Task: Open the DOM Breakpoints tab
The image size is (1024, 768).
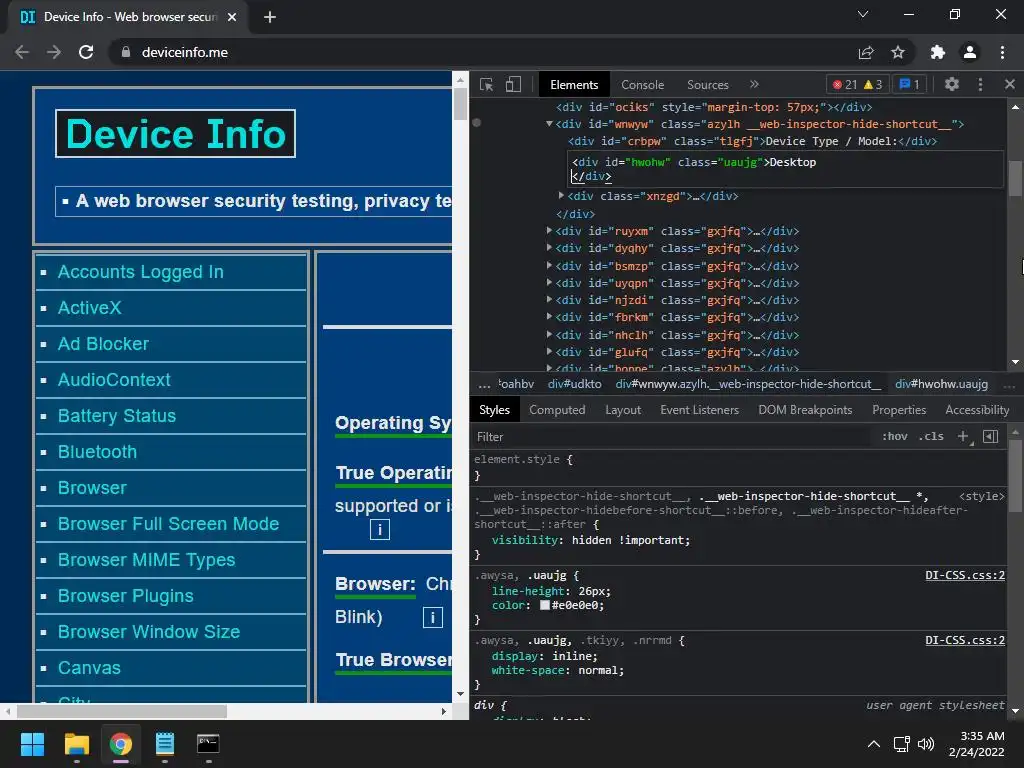Action: click(x=805, y=410)
